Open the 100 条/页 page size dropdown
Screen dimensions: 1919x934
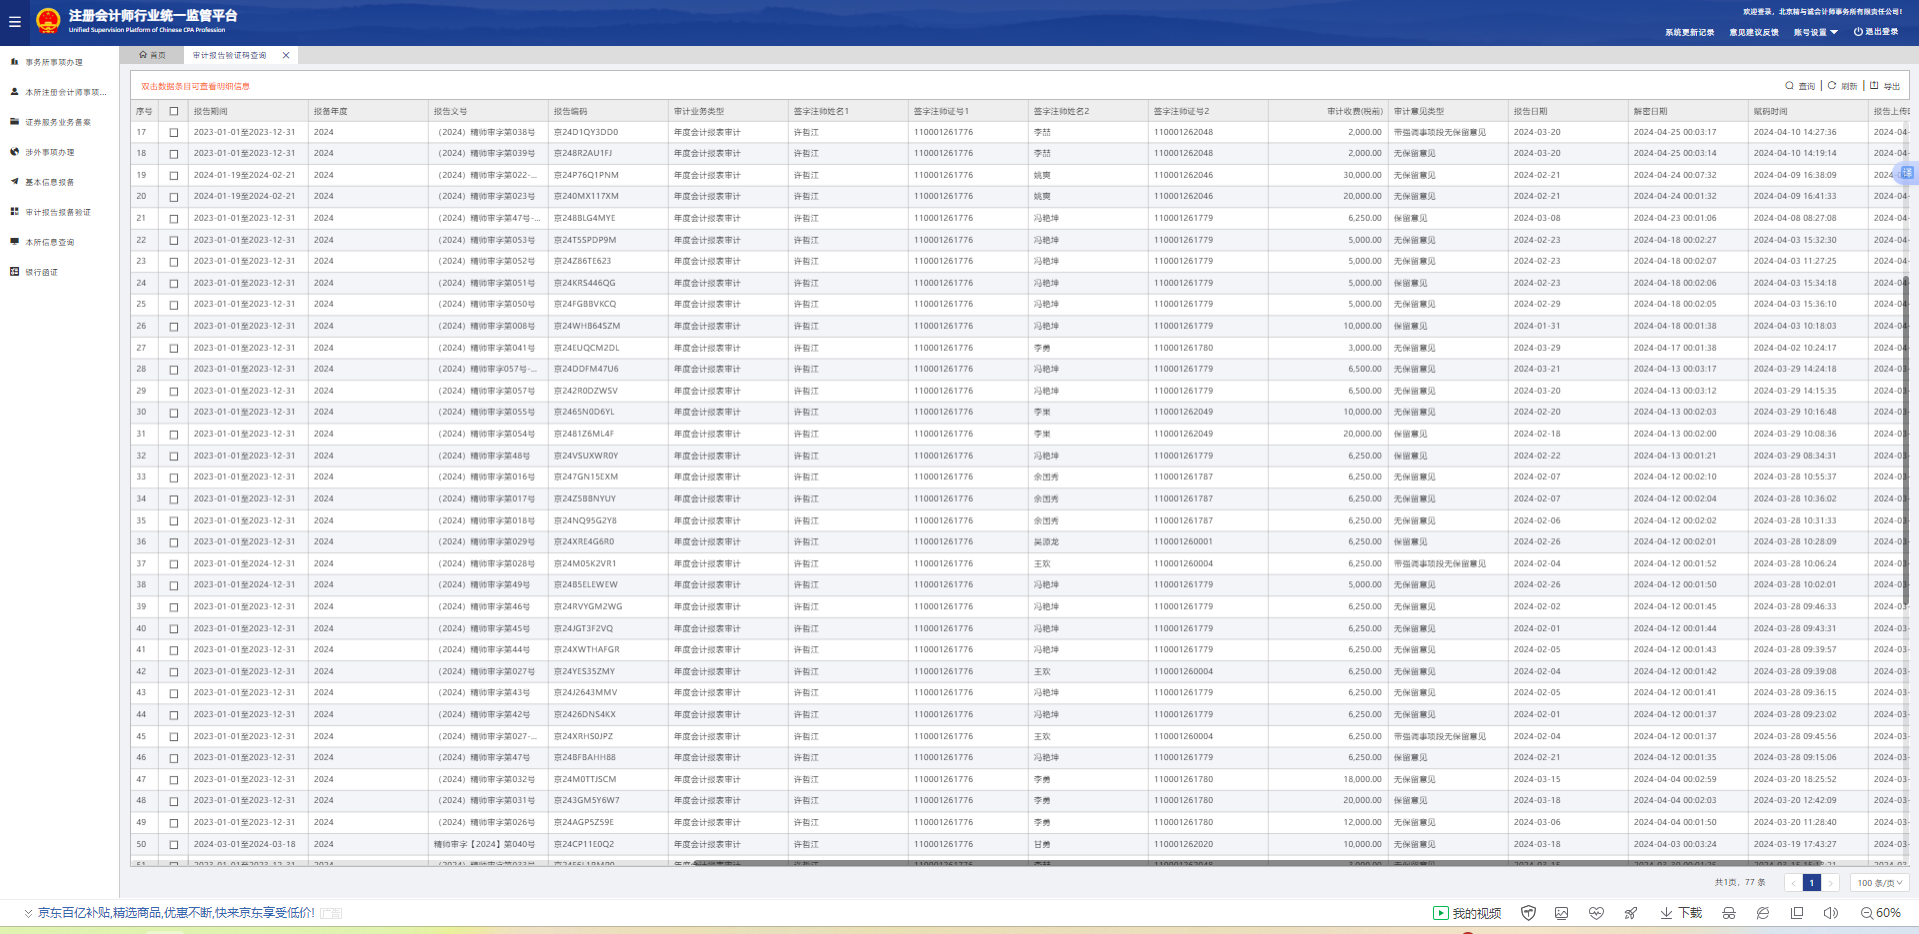(x=1880, y=883)
